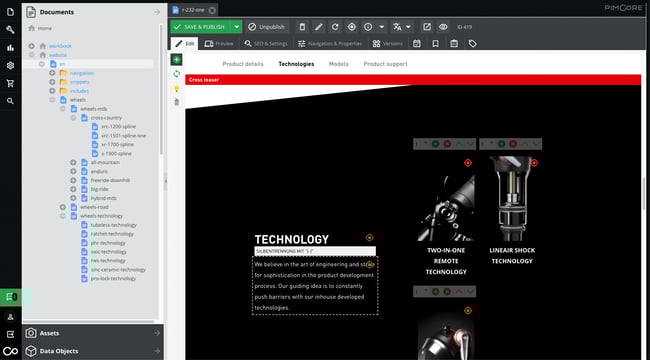Reload the document with refresh icon

[x=335, y=27]
